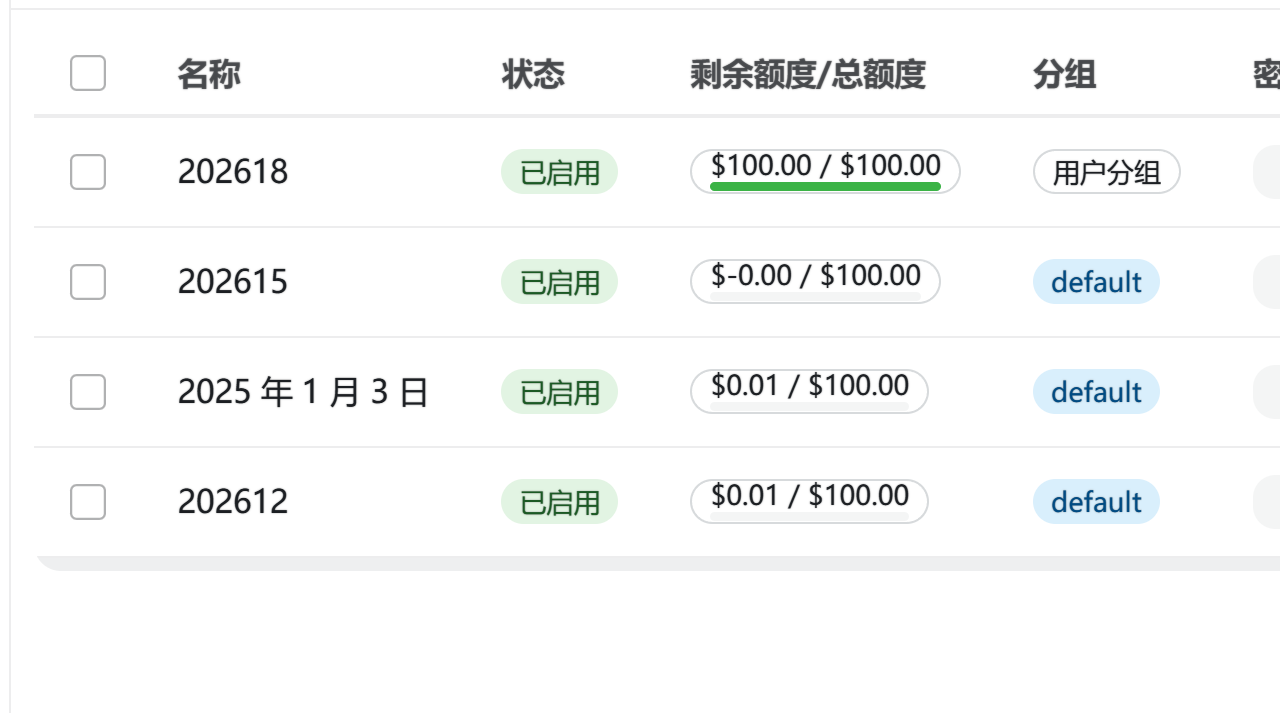The height and width of the screenshot is (713, 1280).
Task: Click the 状态 column header
Action: pos(533,74)
